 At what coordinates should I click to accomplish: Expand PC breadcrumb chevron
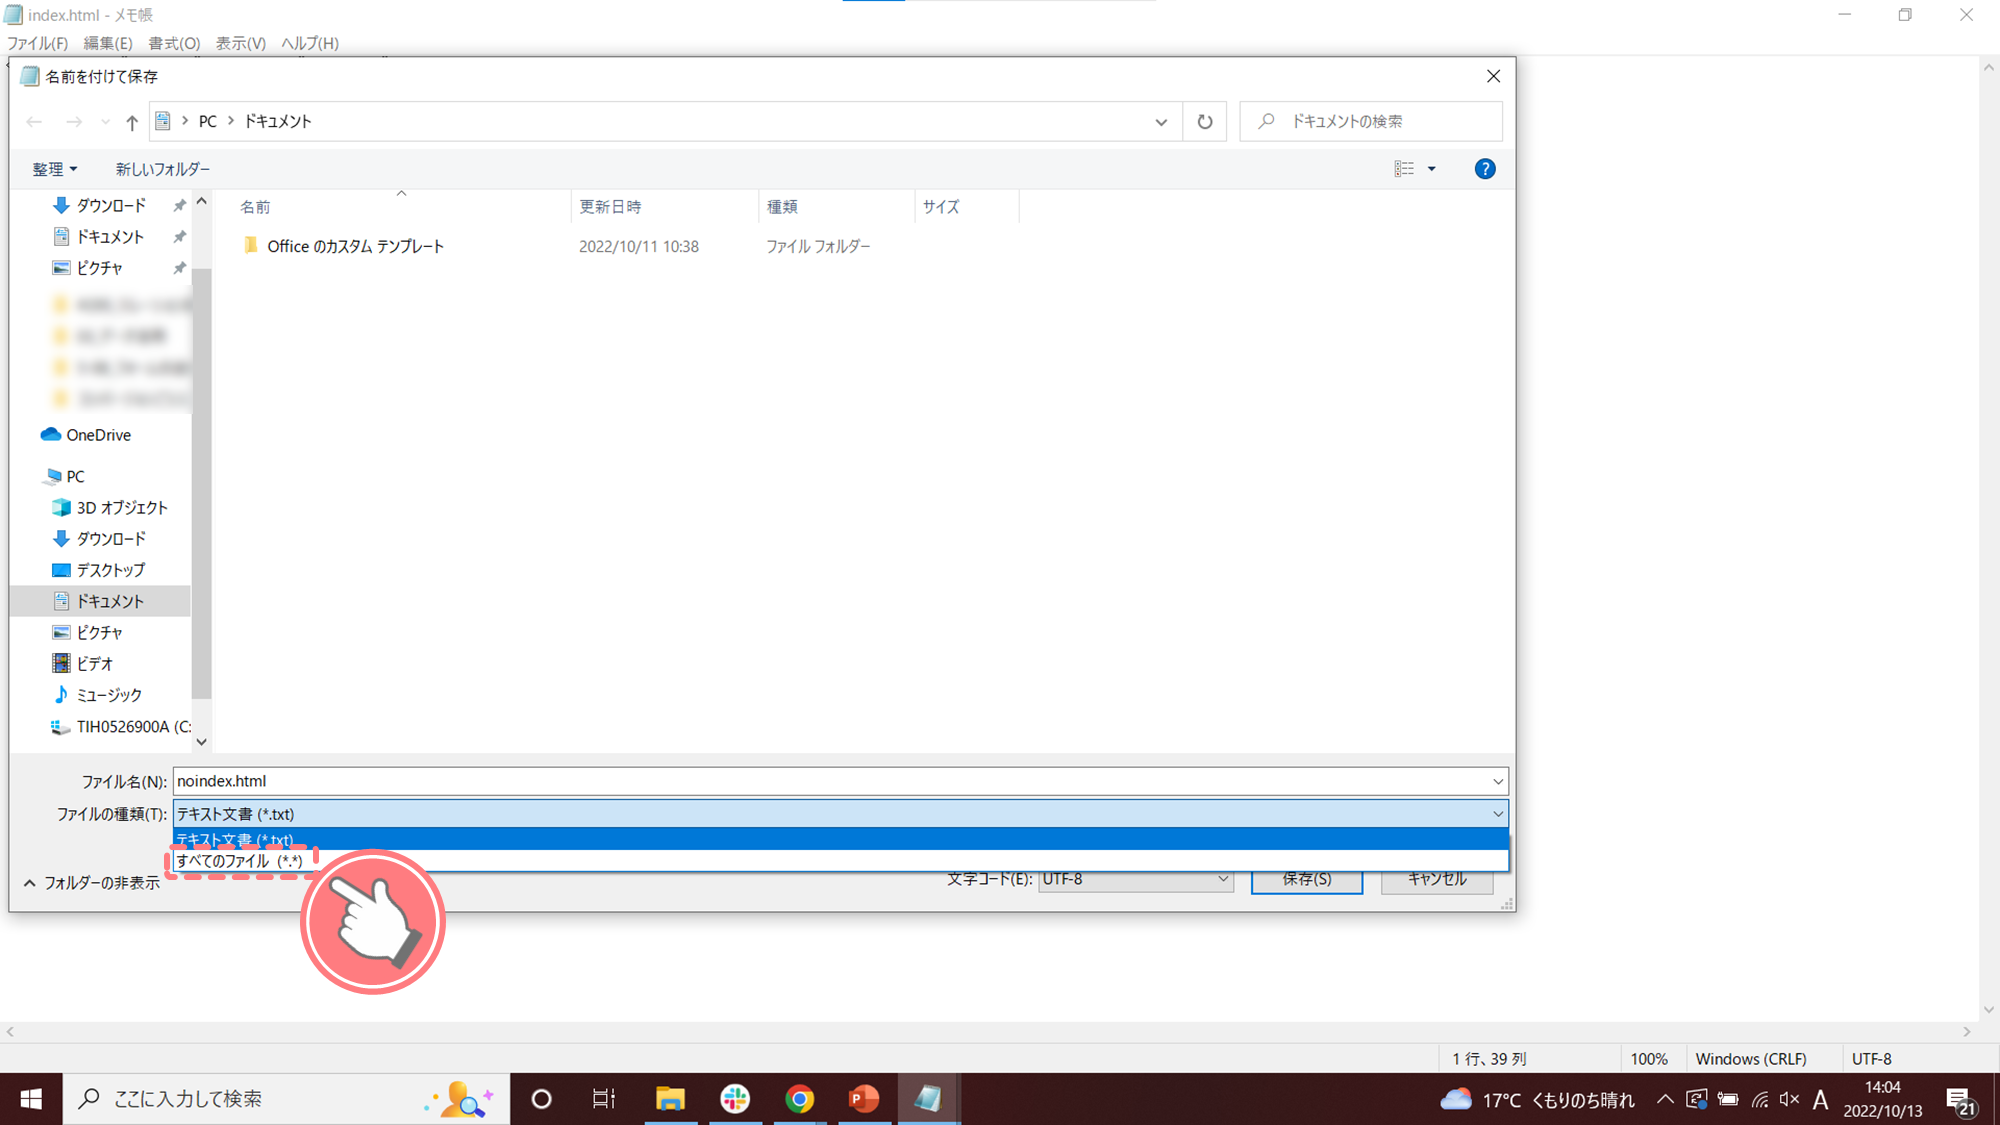click(231, 121)
